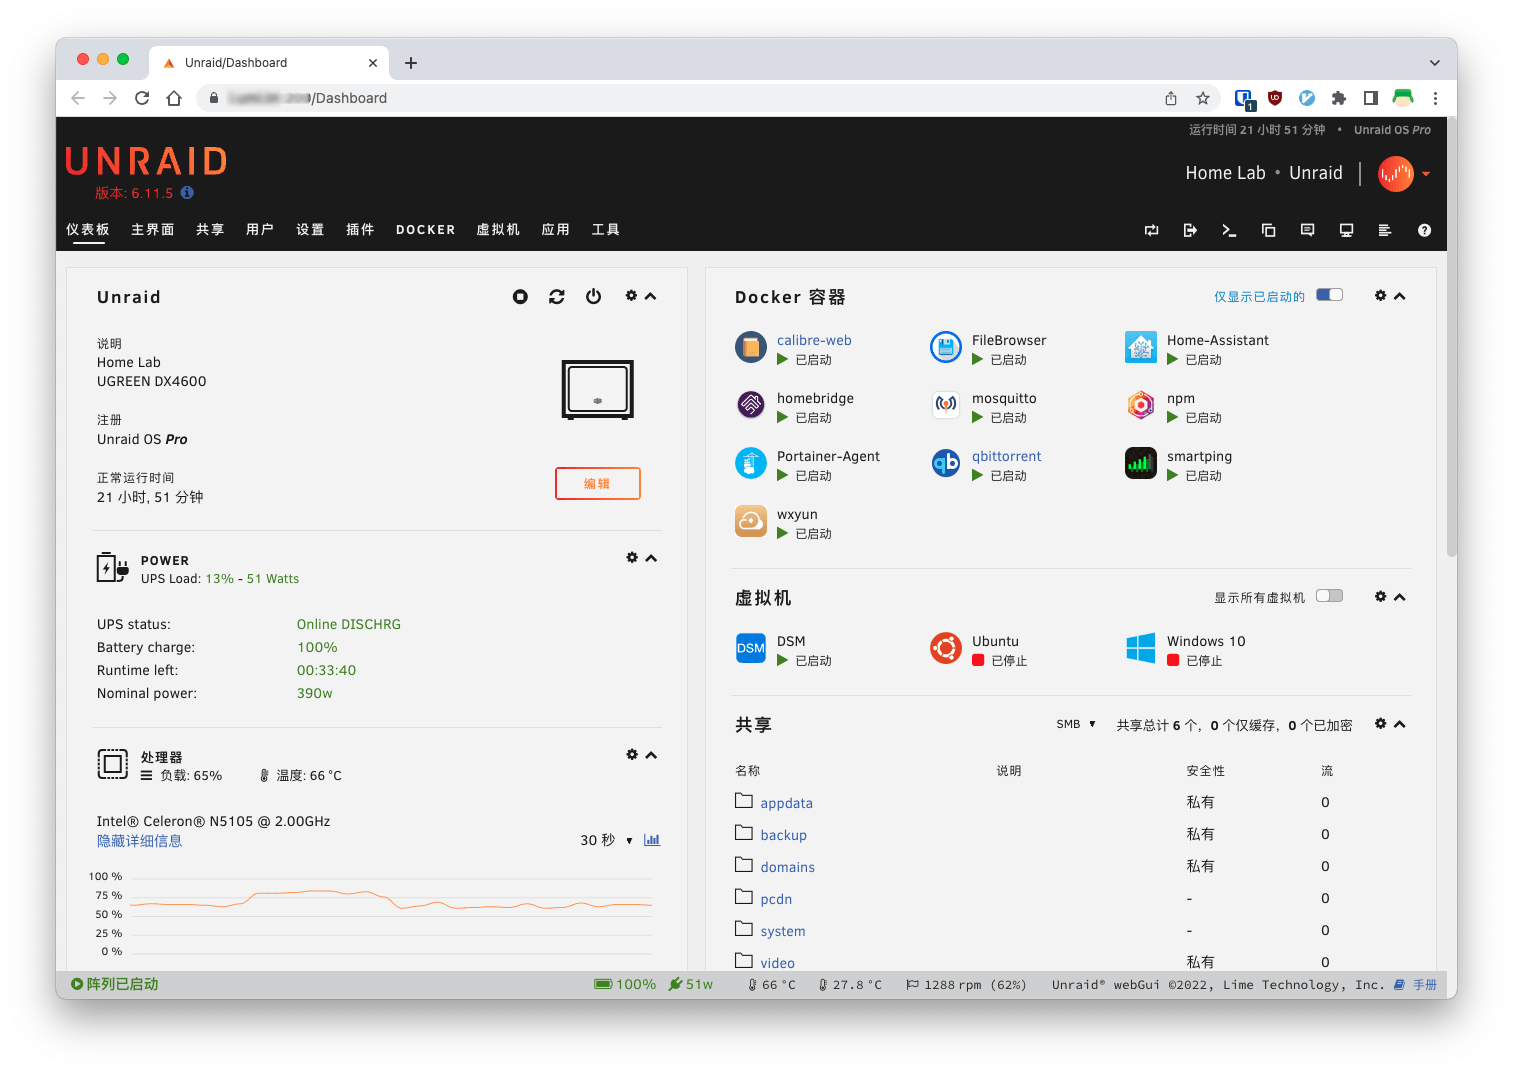Click the logout icon in header toolbar
This screenshot has height=1073, width=1513.
pos(1190,230)
